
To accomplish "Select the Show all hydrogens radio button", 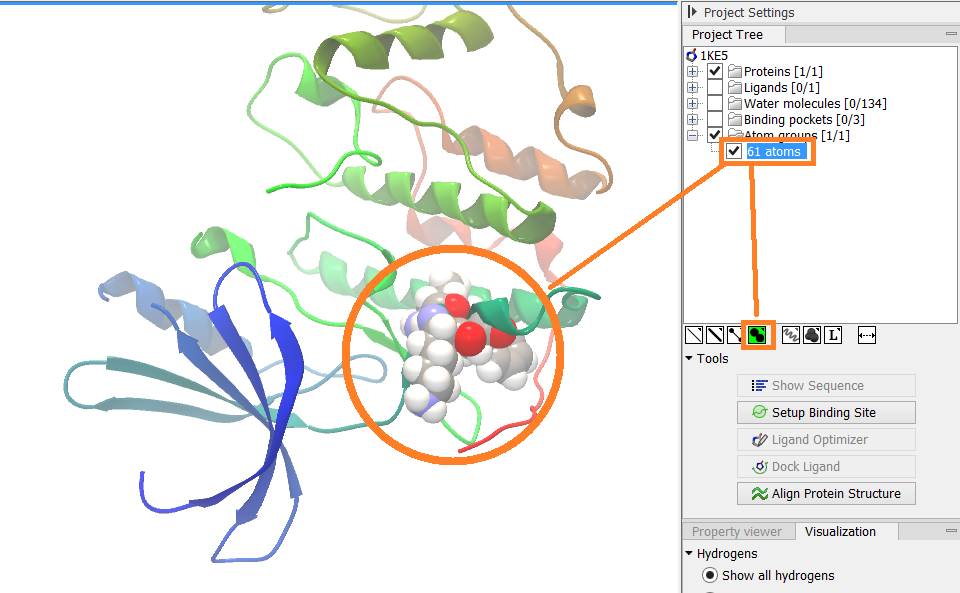I will pyautogui.click(x=710, y=575).
